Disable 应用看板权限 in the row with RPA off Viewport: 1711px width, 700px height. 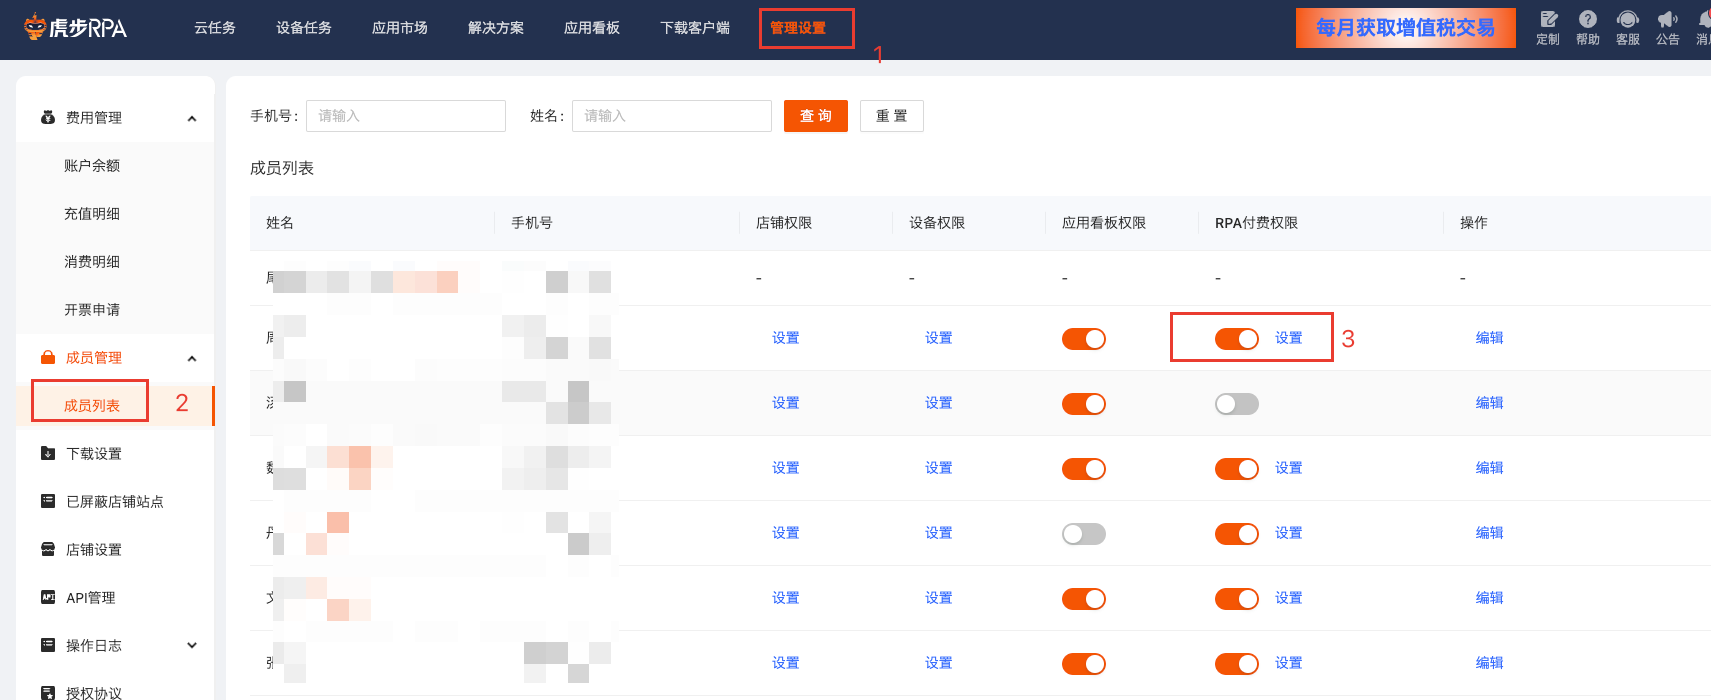click(x=1084, y=404)
